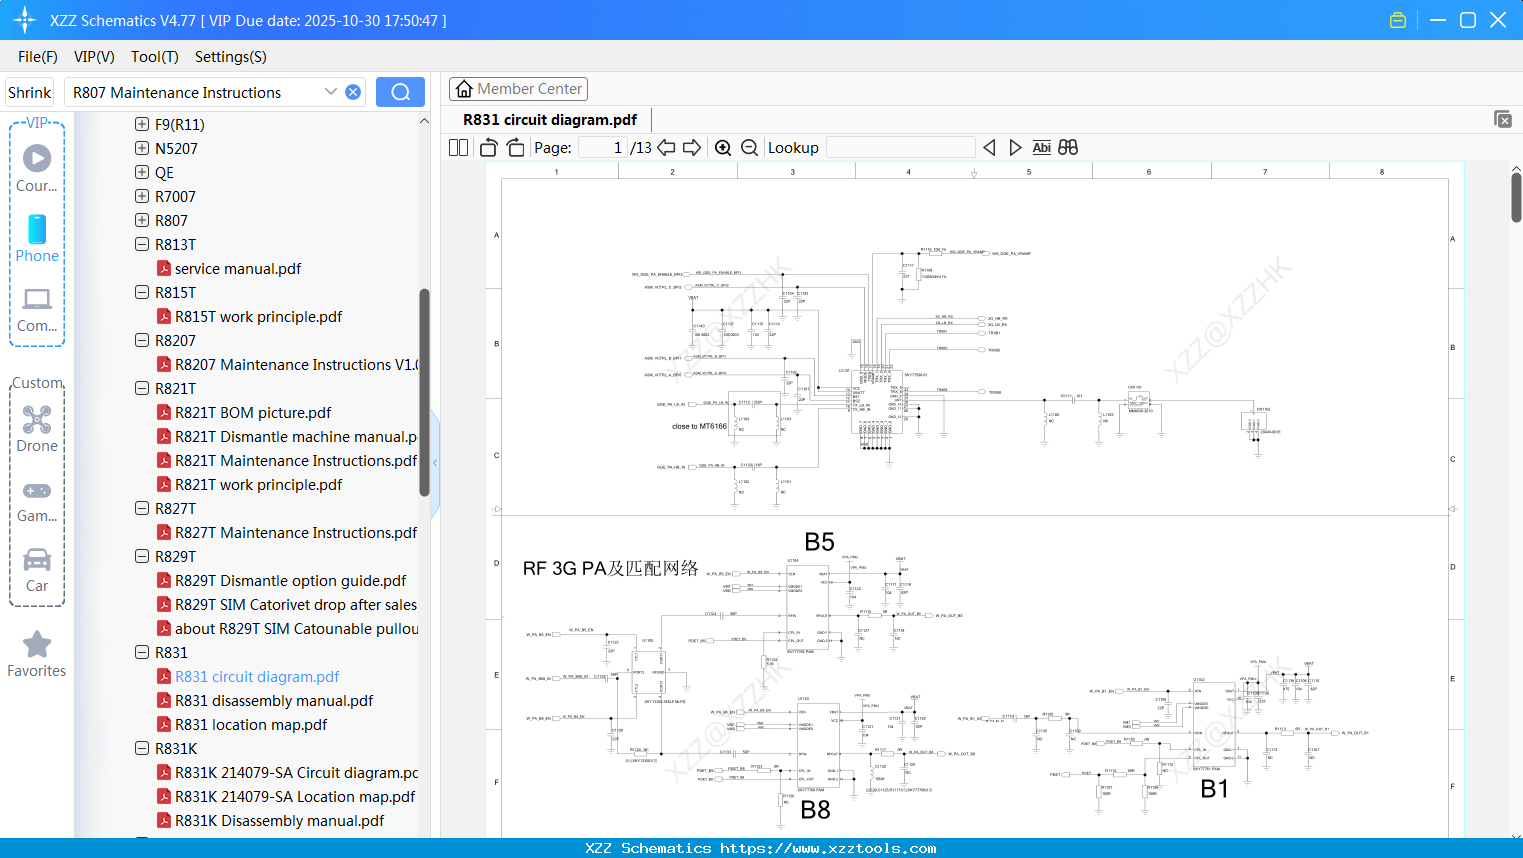This screenshot has height=858, width=1523.
Task: Expand the R807 tree node
Action: pos(141,220)
